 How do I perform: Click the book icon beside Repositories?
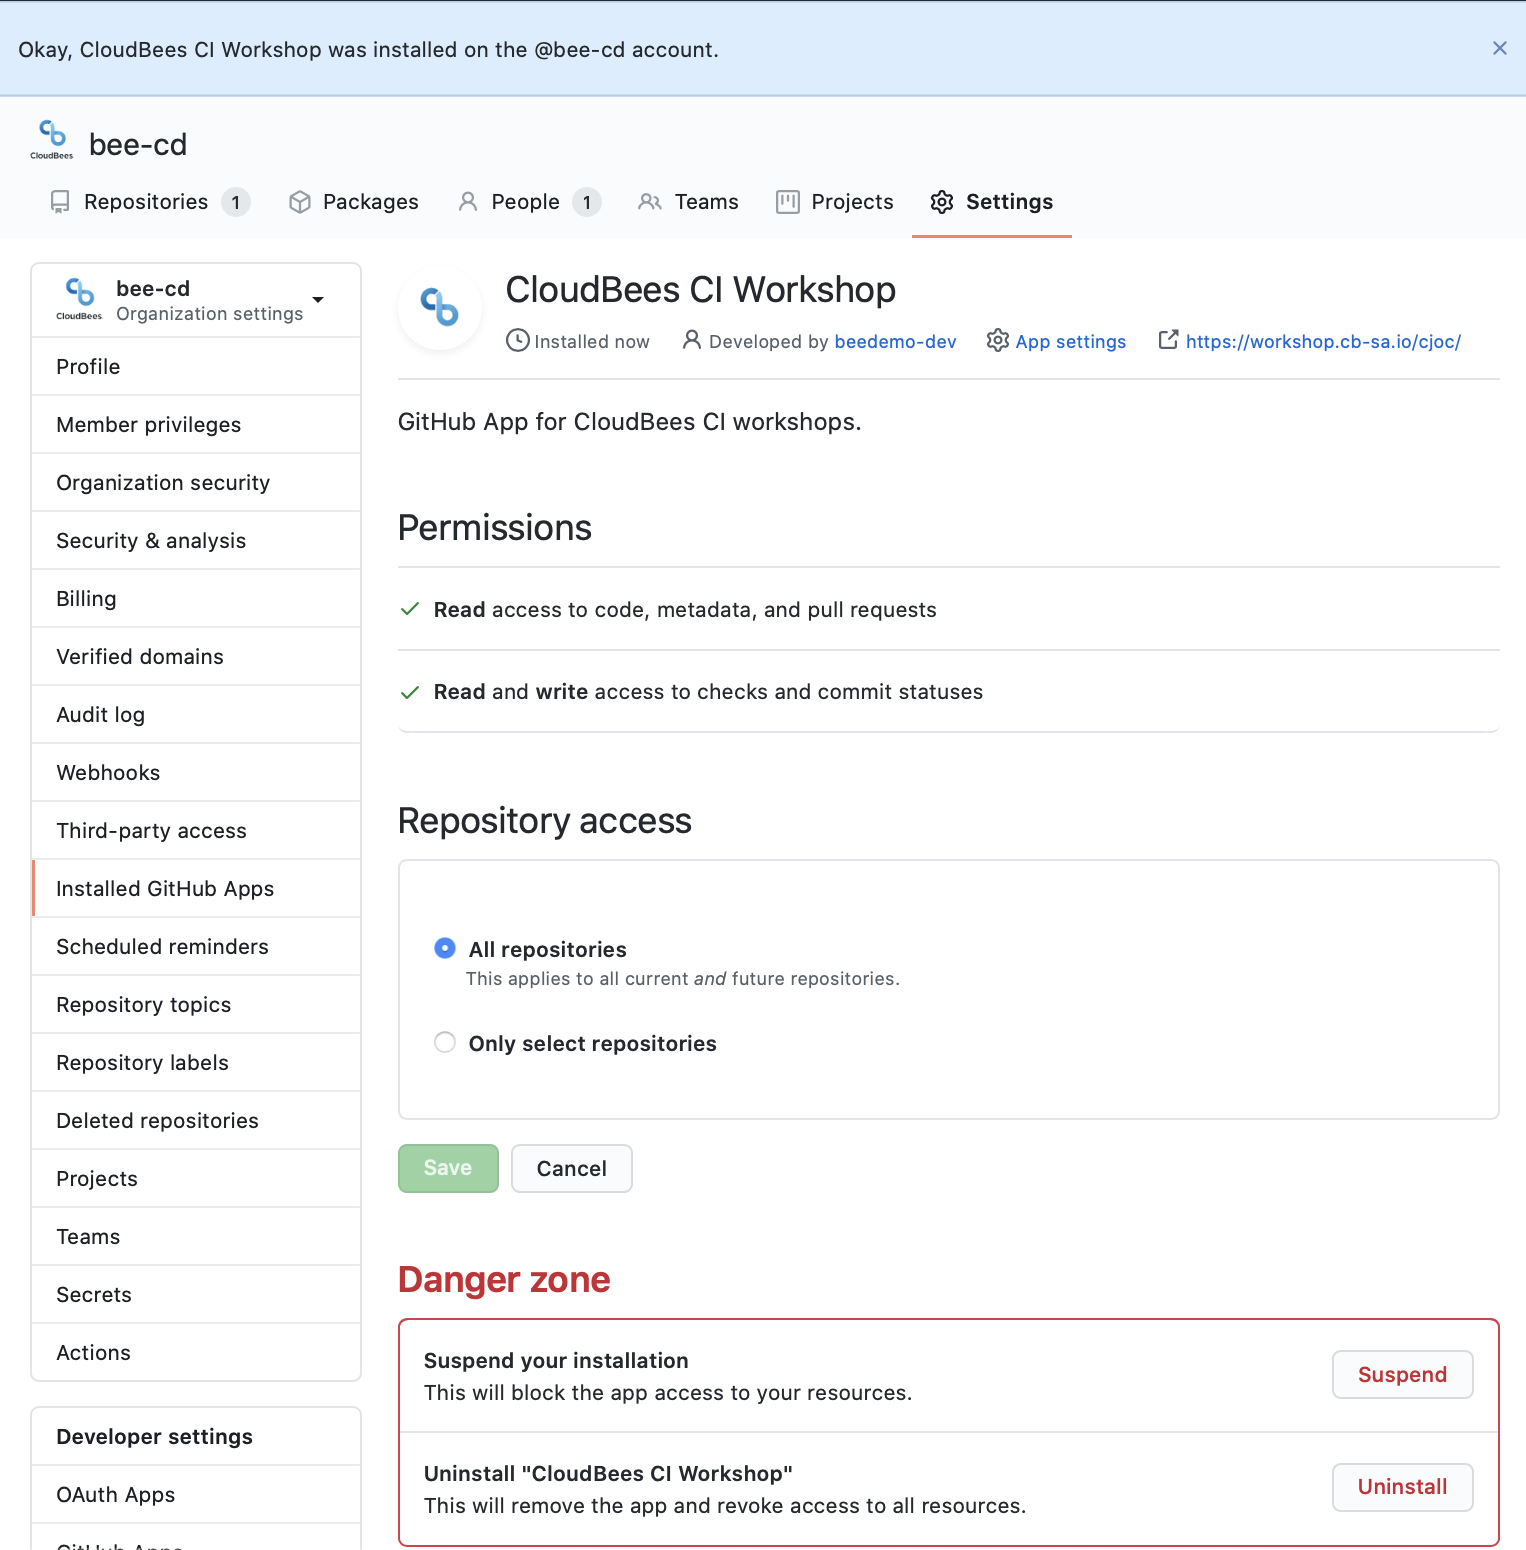pyautogui.click(x=60, y=201)
